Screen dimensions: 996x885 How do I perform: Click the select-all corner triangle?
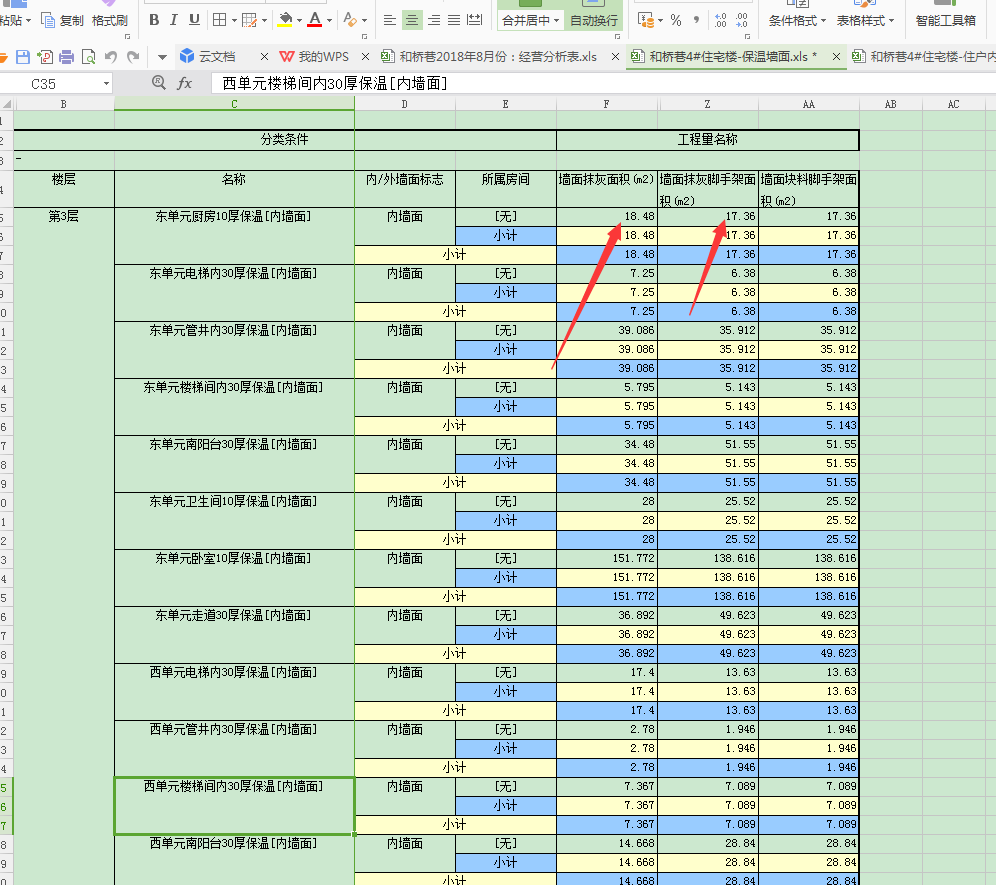pyautogui.click(x=6, y=104)
